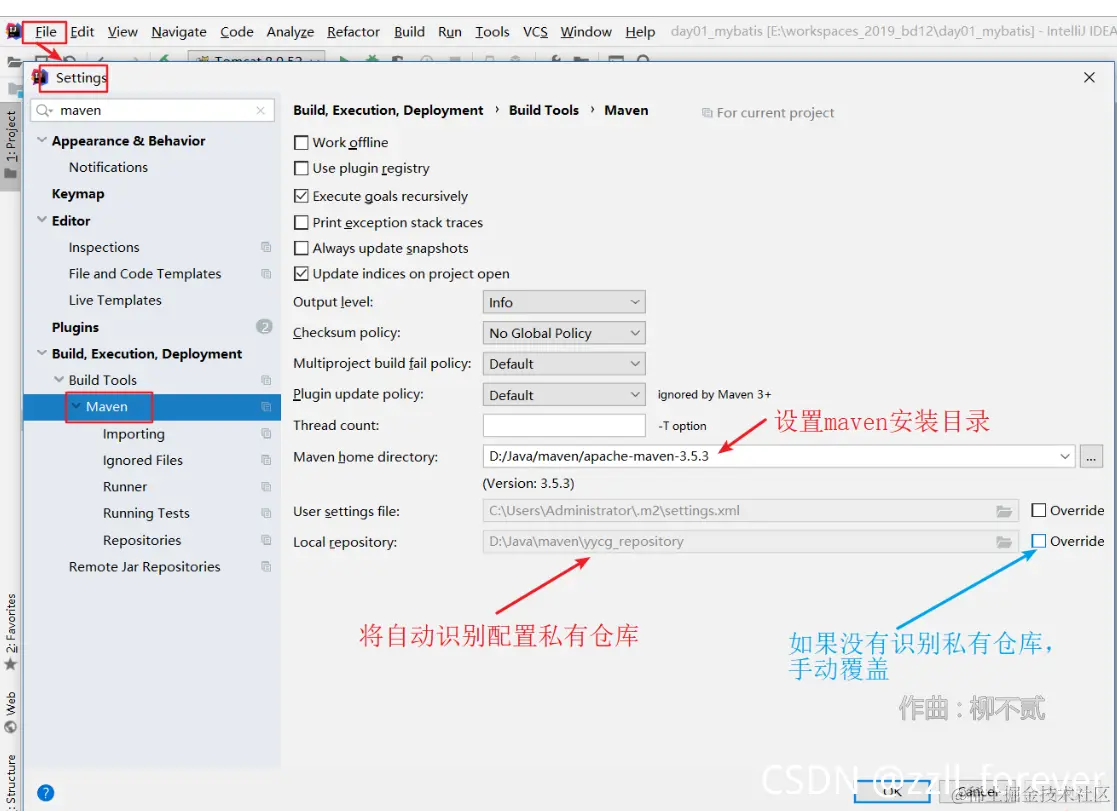Open the VCS menu
The image size is (1117, 811).
535,31
